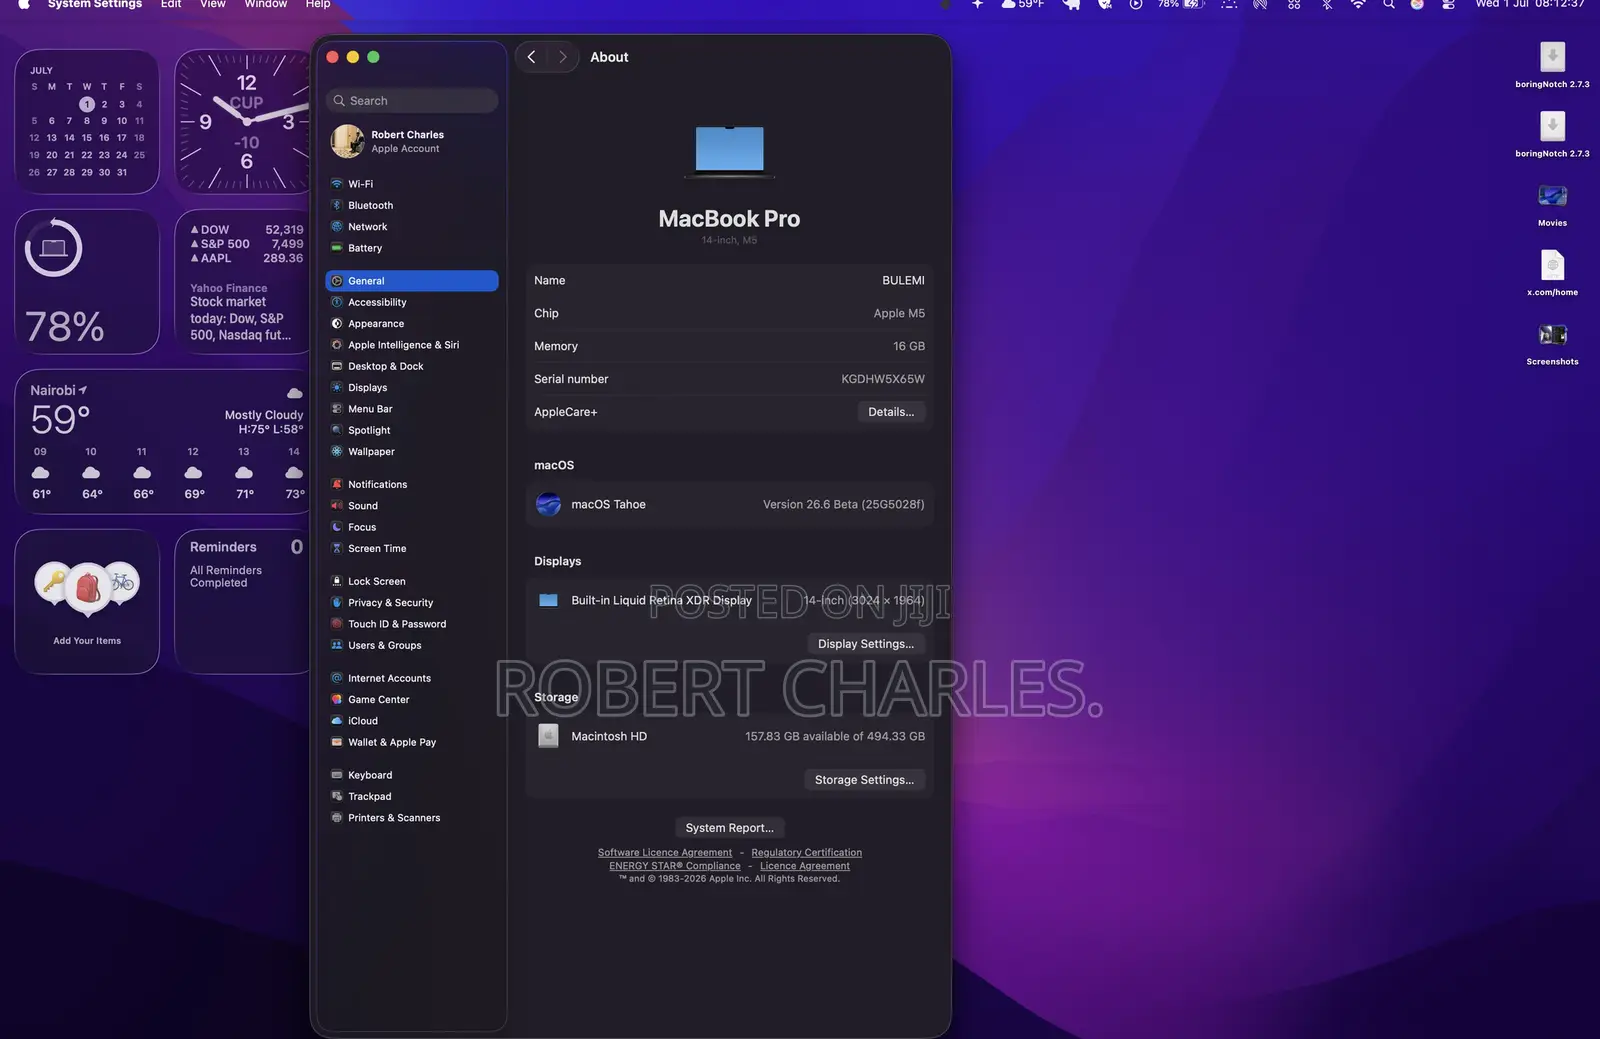Open iCloud settings

411,721
